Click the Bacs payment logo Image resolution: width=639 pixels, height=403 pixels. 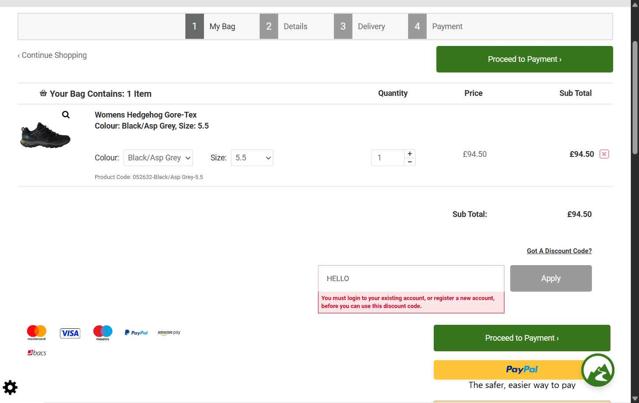click(37, 352)
